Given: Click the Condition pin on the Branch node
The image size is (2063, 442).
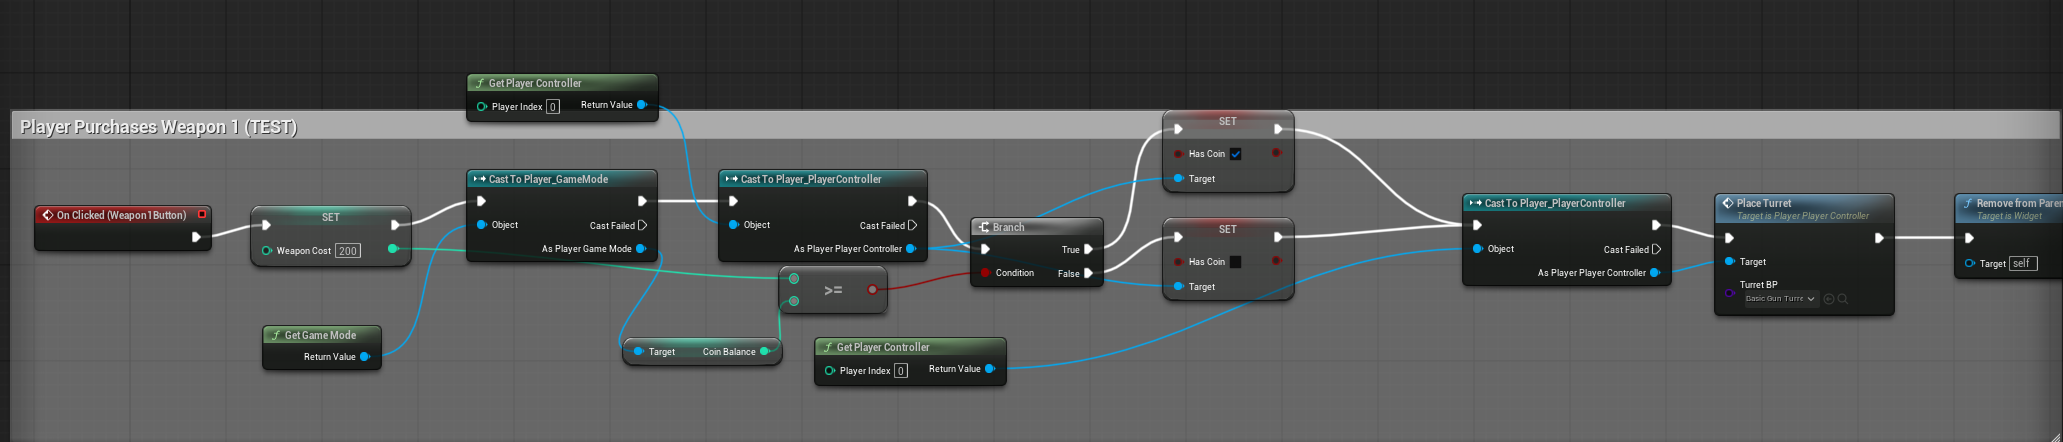Looking at the screenshot, I should [986, 272].
